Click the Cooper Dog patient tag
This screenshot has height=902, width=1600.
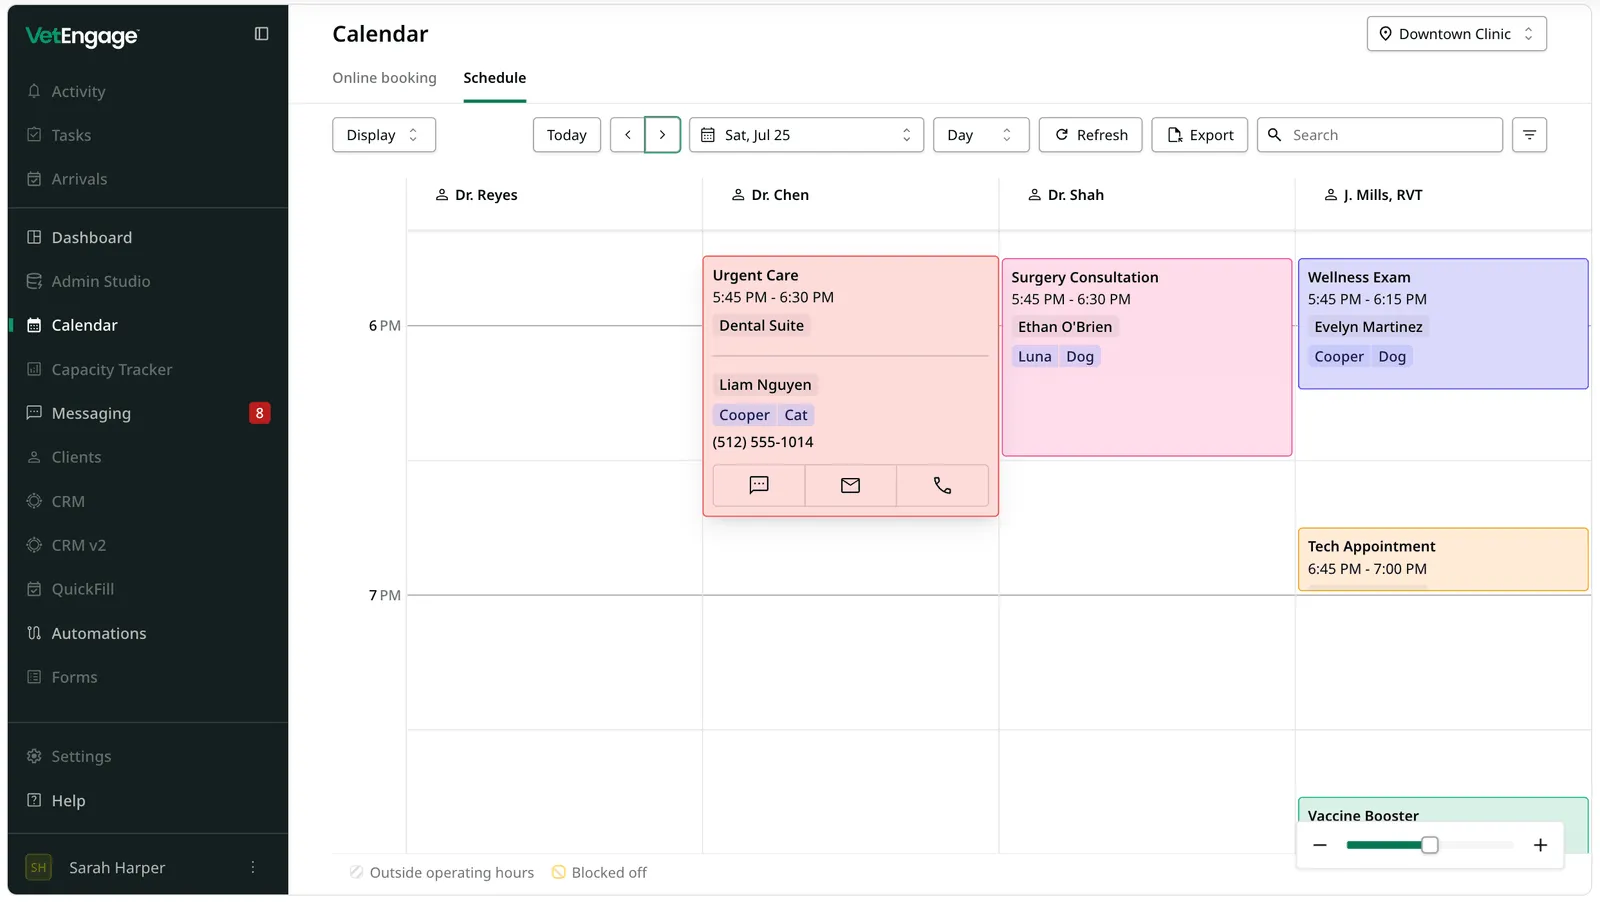[x=1360, y=357]
